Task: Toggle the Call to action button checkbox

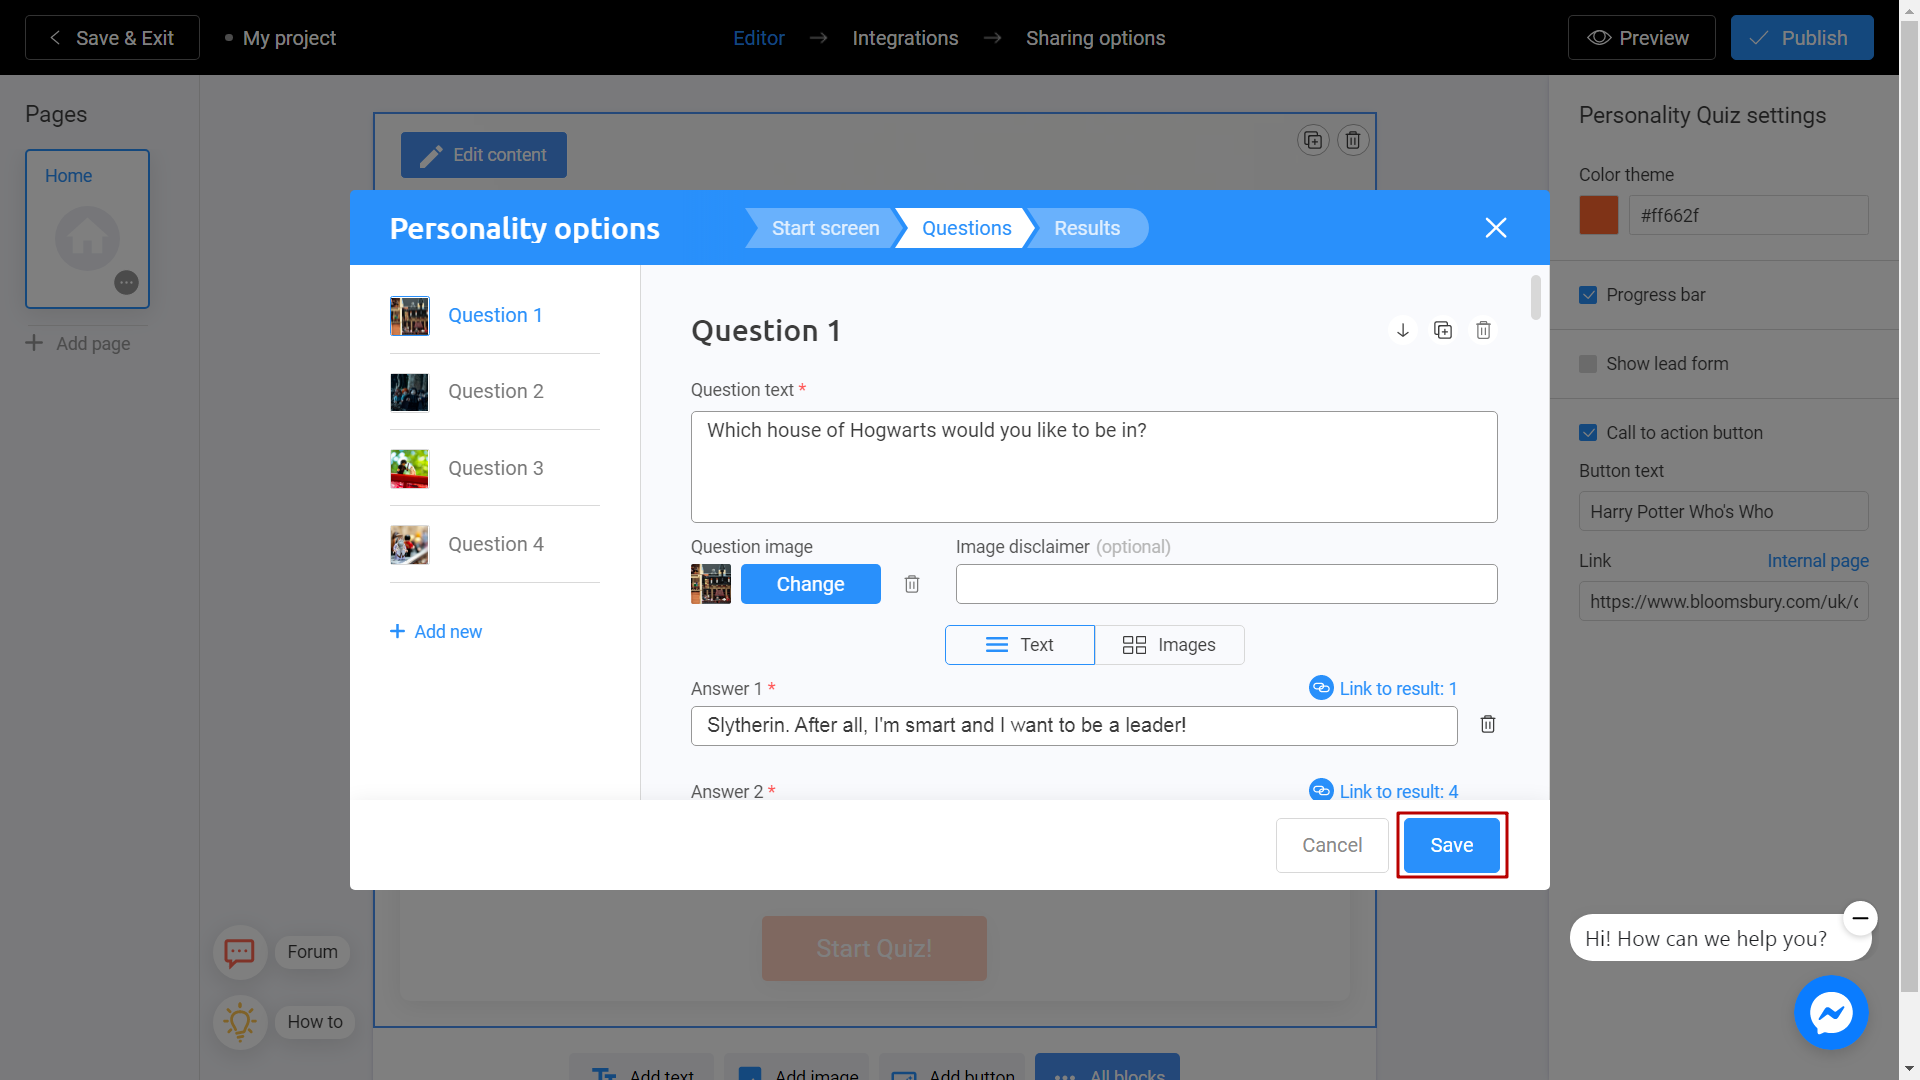Action: (x=1589, y=431)
